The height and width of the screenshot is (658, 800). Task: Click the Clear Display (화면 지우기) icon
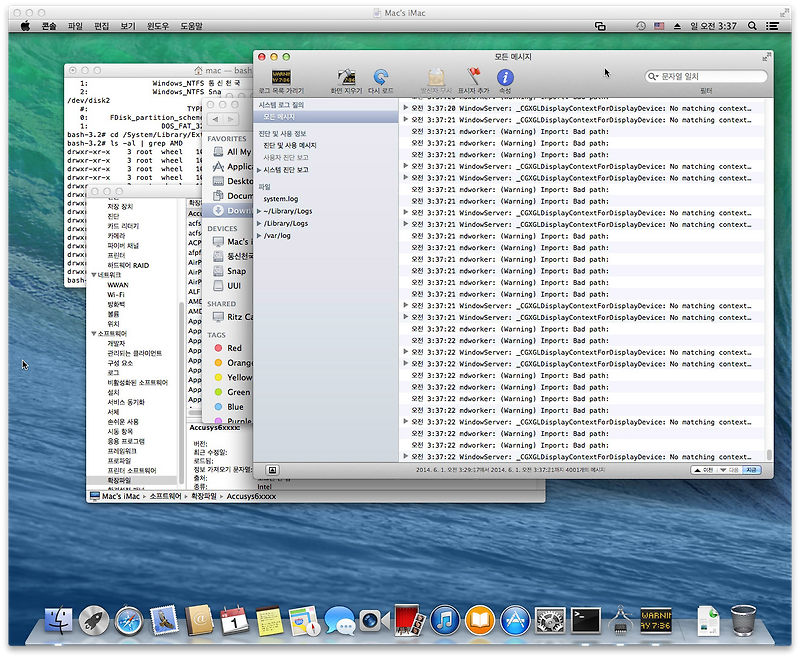point(346,77)
